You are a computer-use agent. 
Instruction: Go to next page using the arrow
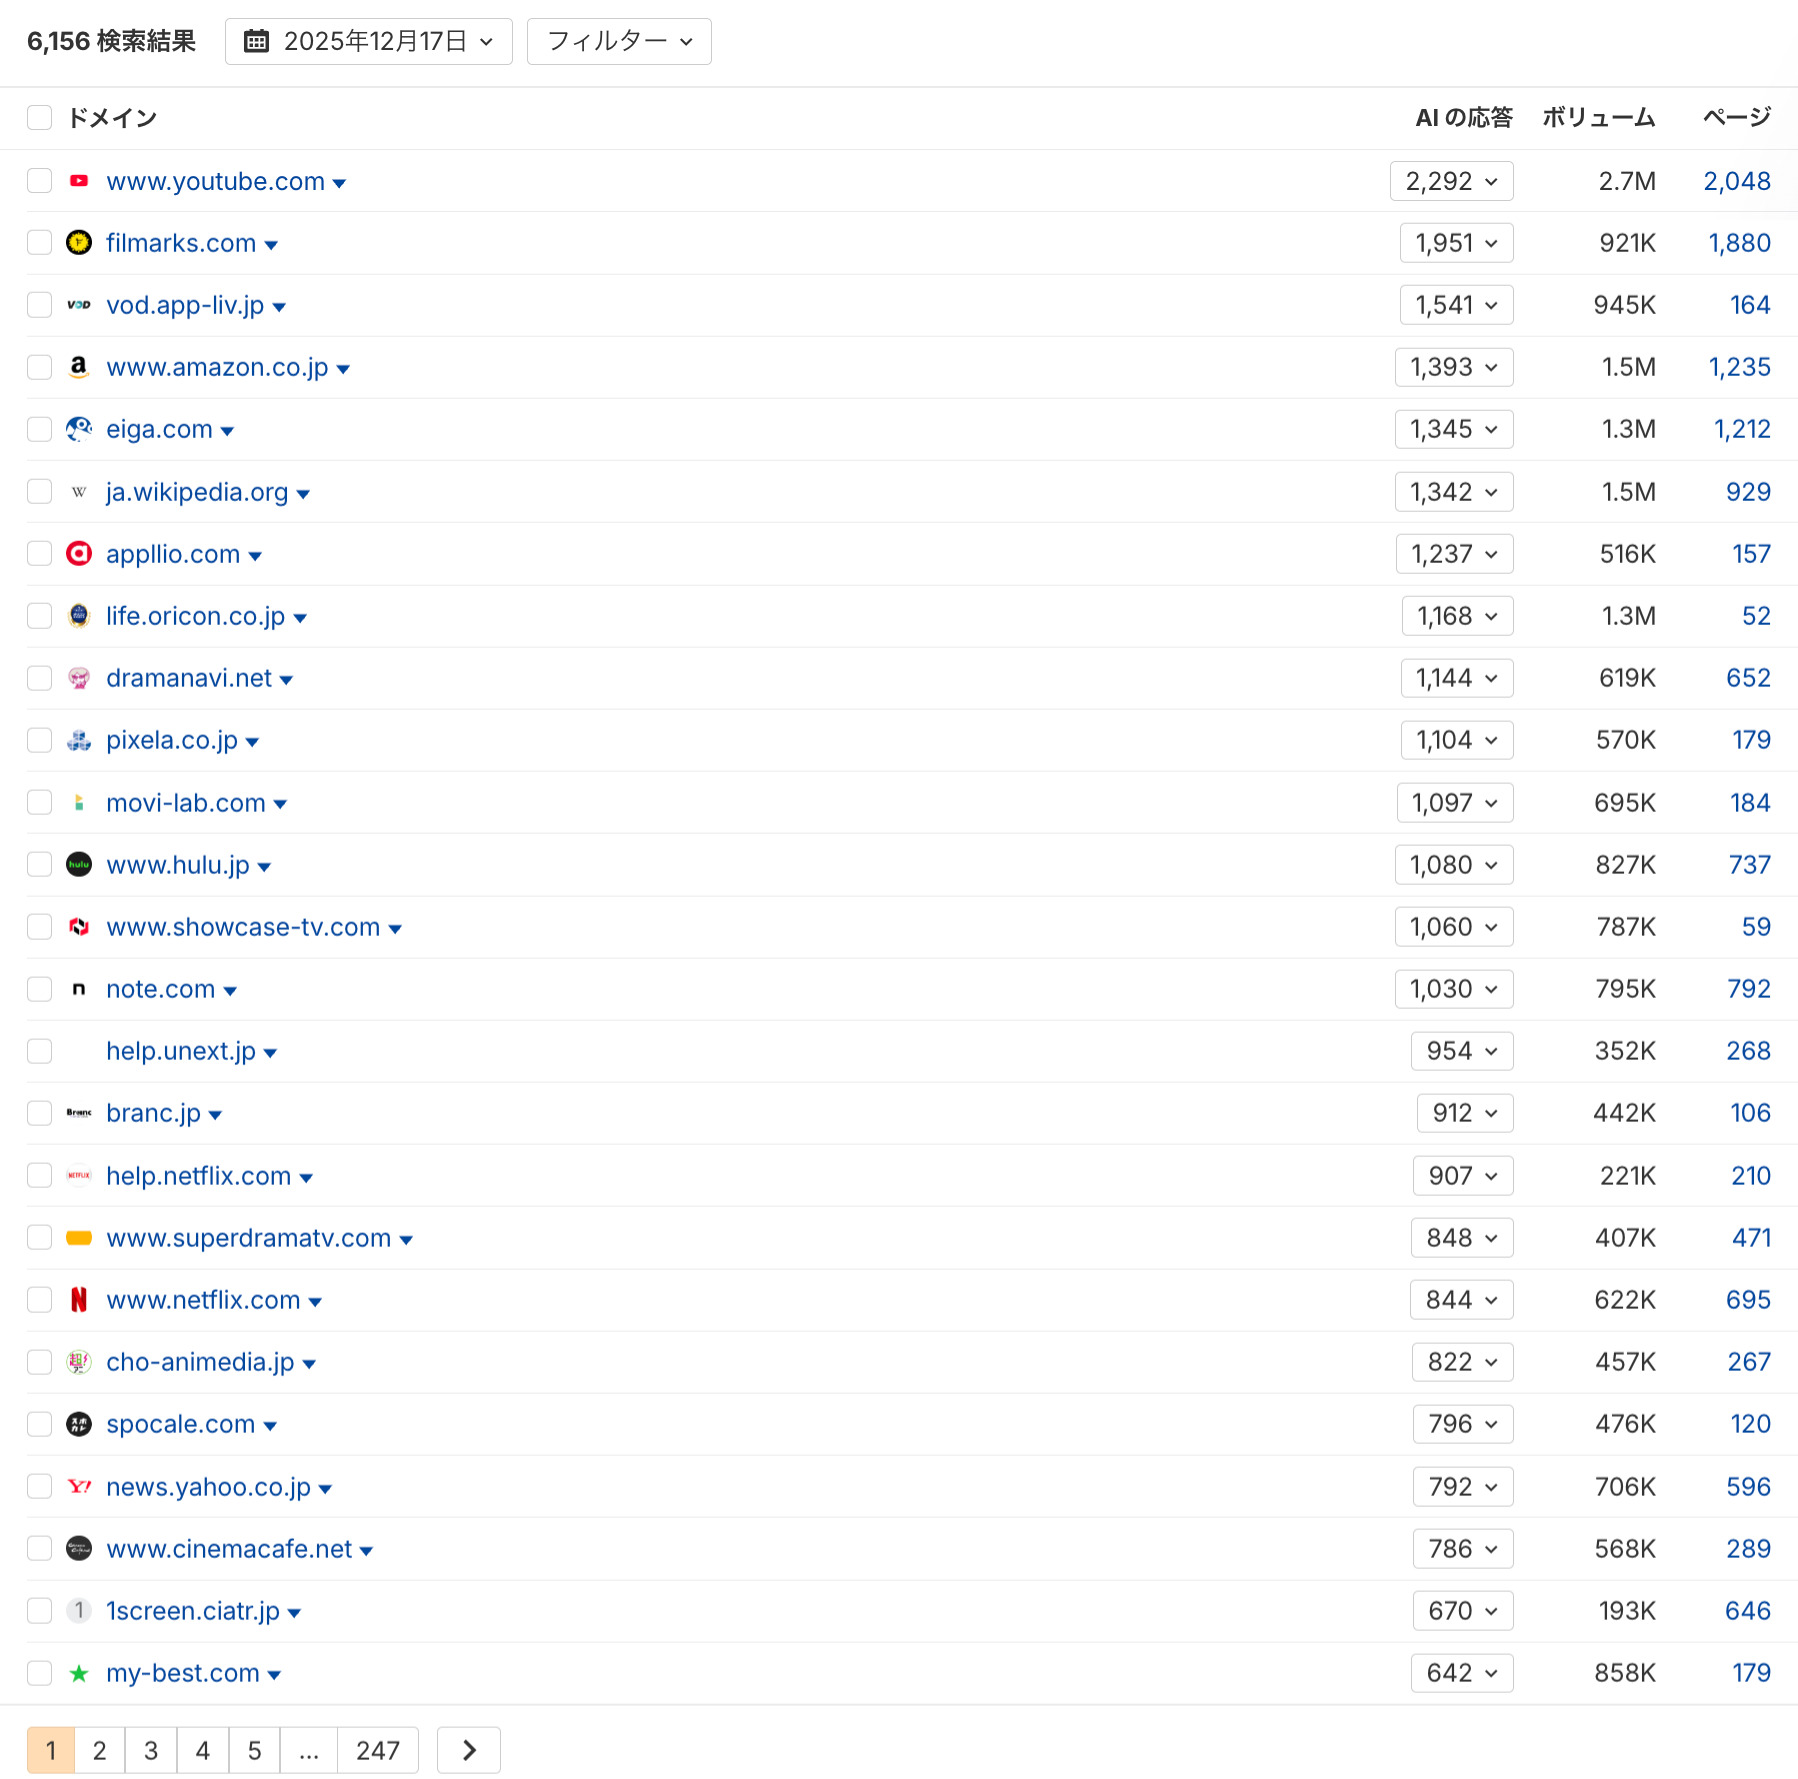pos(468,1750)
